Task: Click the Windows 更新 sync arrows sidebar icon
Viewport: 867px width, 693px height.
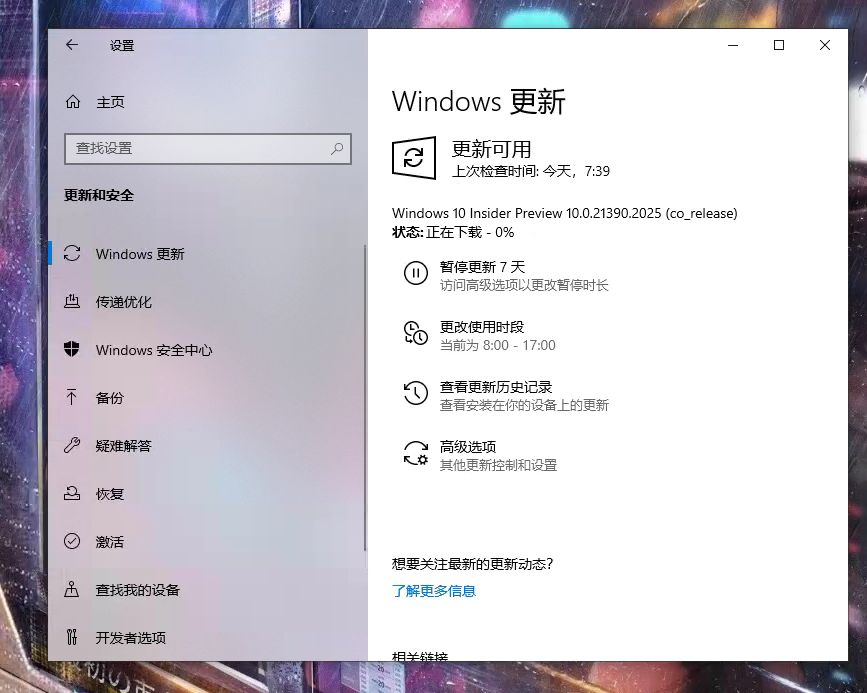Action: tap(72, 253)
